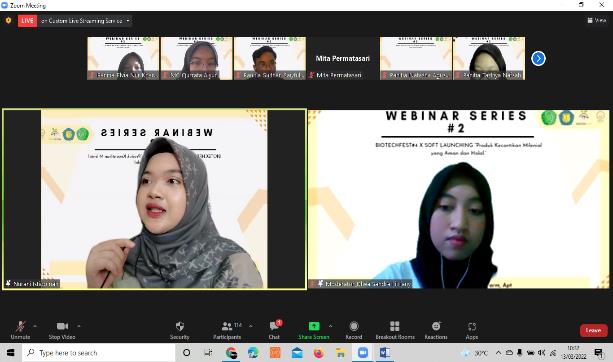Open the live streaming service dropdown

pos(86,21)
